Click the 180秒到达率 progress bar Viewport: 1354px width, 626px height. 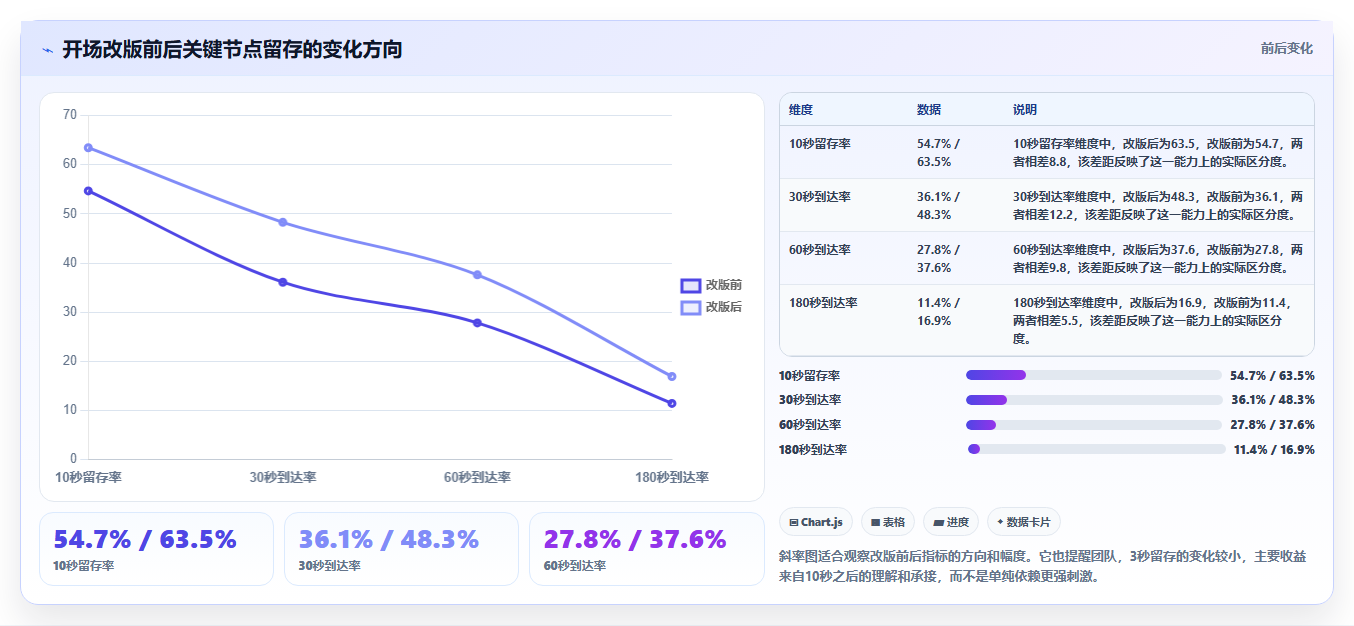pos(1096,450)
